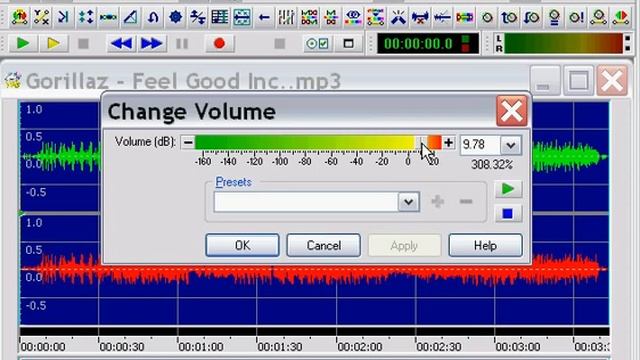The height and width of the screenshot is (360, 640).
Task: Click the offset slanted arrows icon
Action: [x=198, y=17]
